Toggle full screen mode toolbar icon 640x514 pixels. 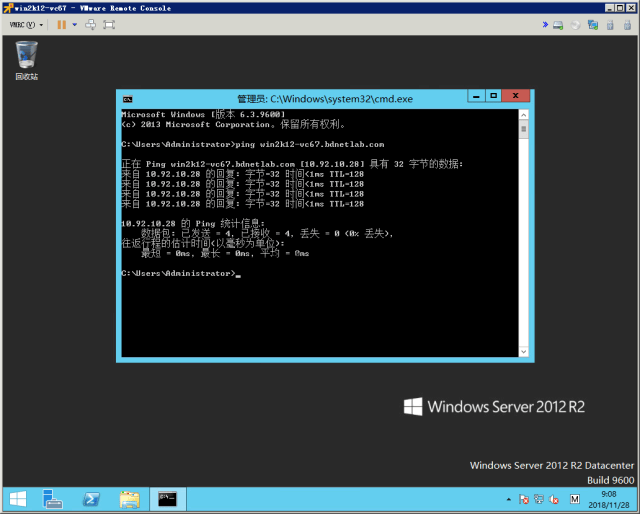pyautogui.click(x=109, y=25)
